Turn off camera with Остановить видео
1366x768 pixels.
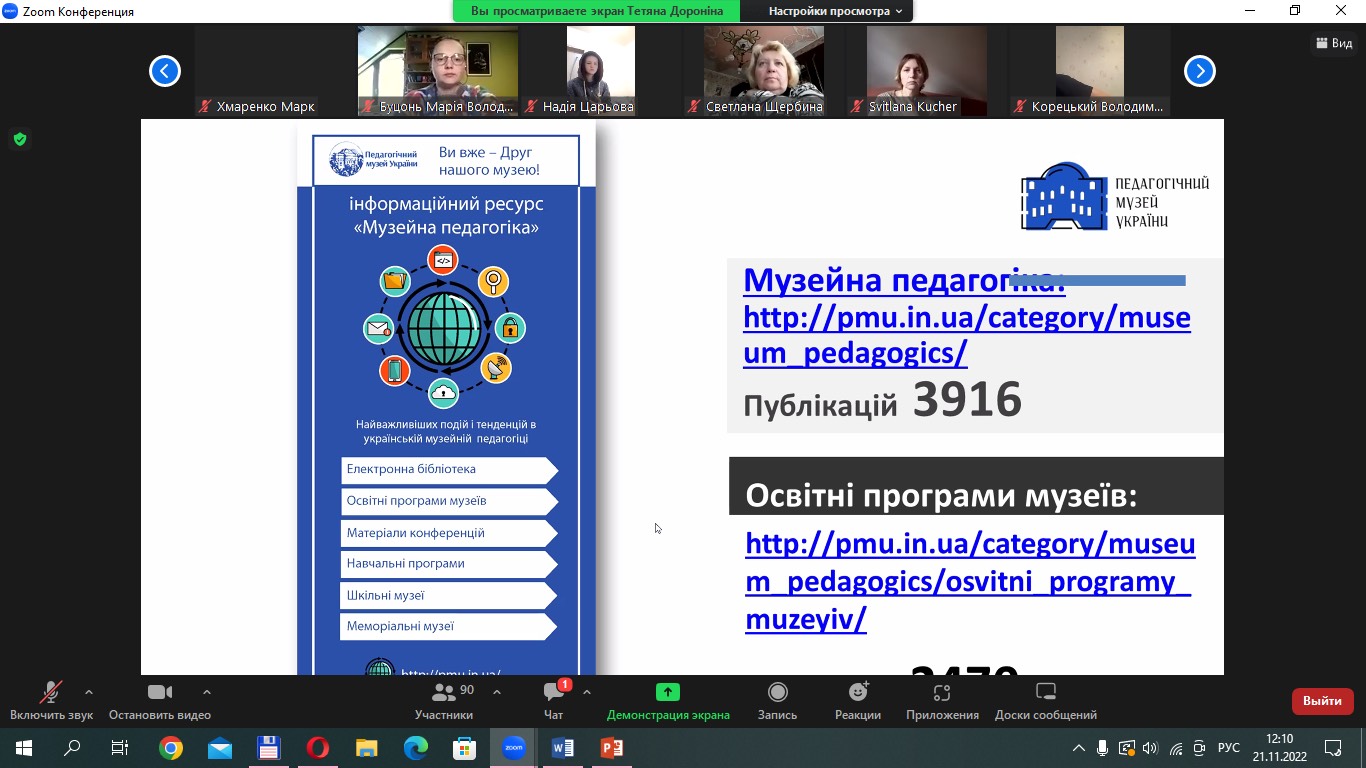pos(160,700)
